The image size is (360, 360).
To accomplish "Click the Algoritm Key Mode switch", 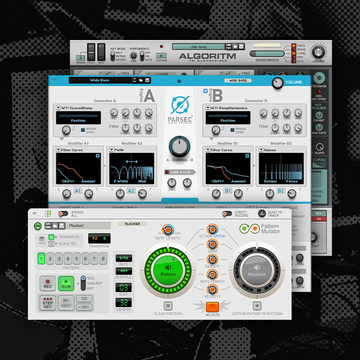I will (x=113, y=55).
